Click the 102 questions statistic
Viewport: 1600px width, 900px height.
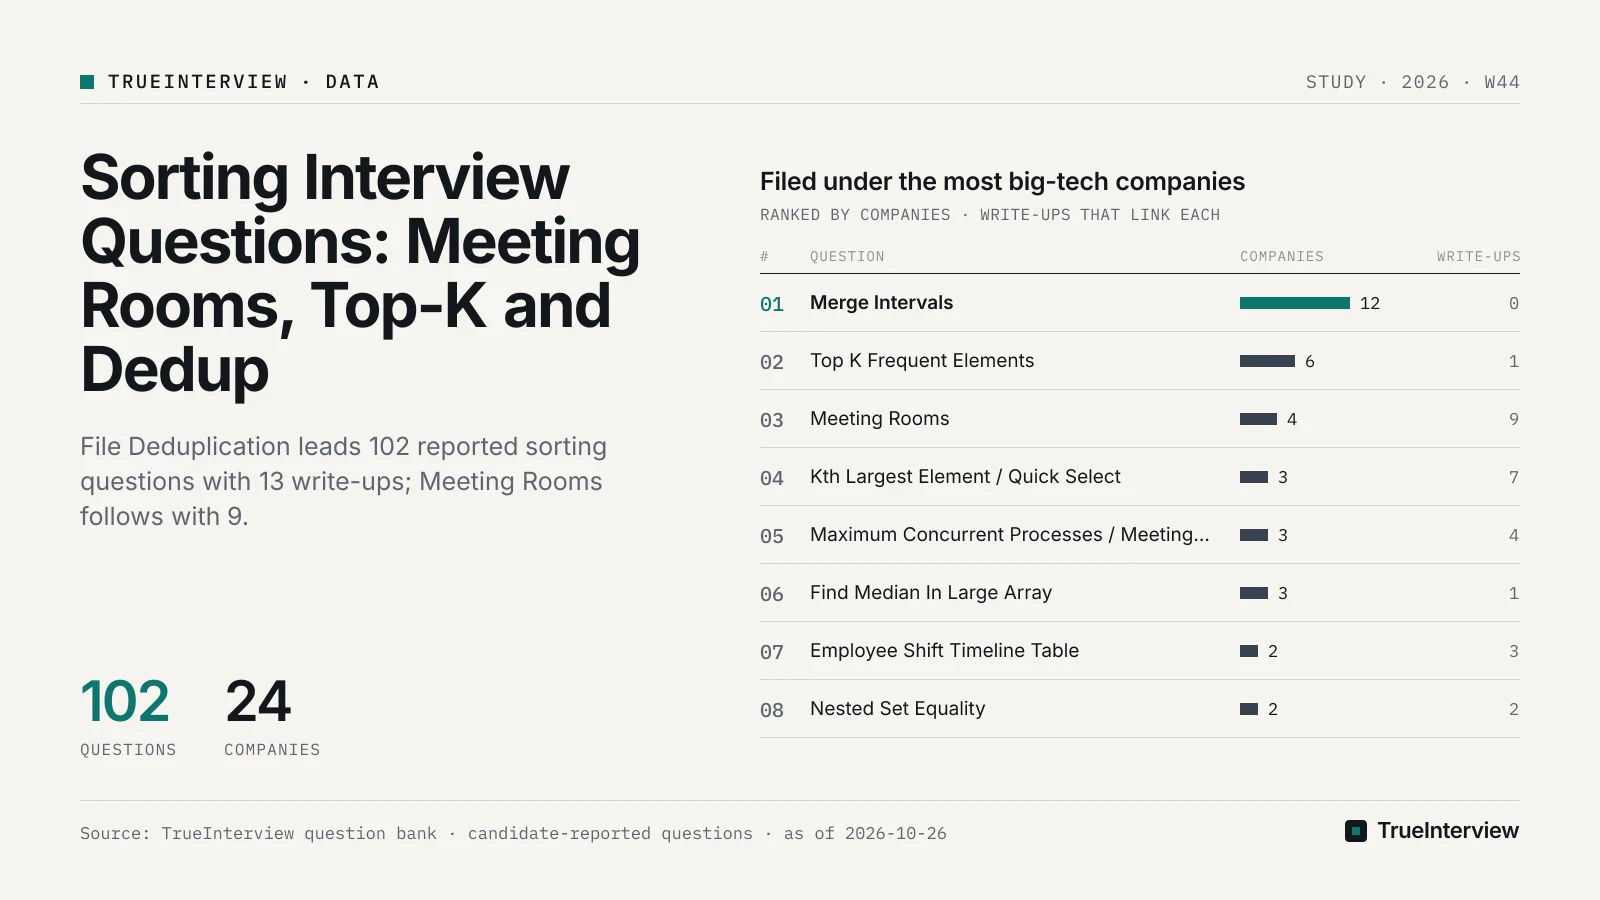[x=127, y=715]
